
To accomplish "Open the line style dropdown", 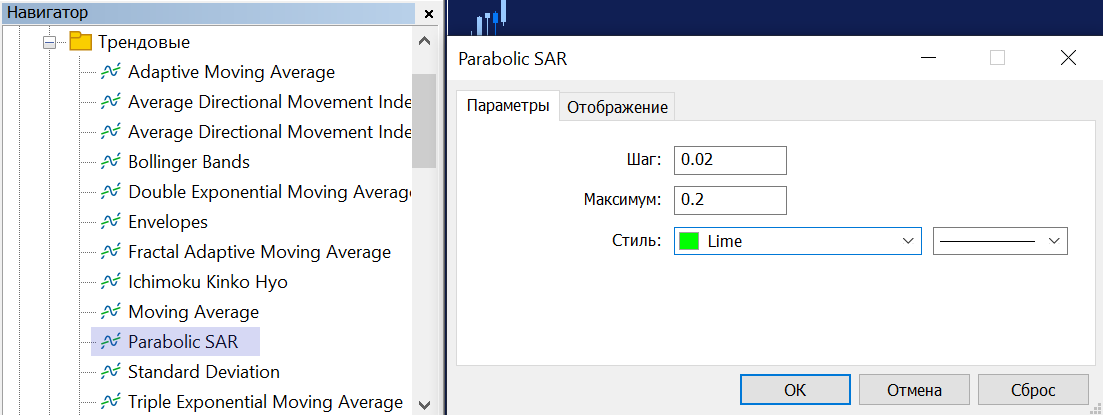I will [1000, 241].
